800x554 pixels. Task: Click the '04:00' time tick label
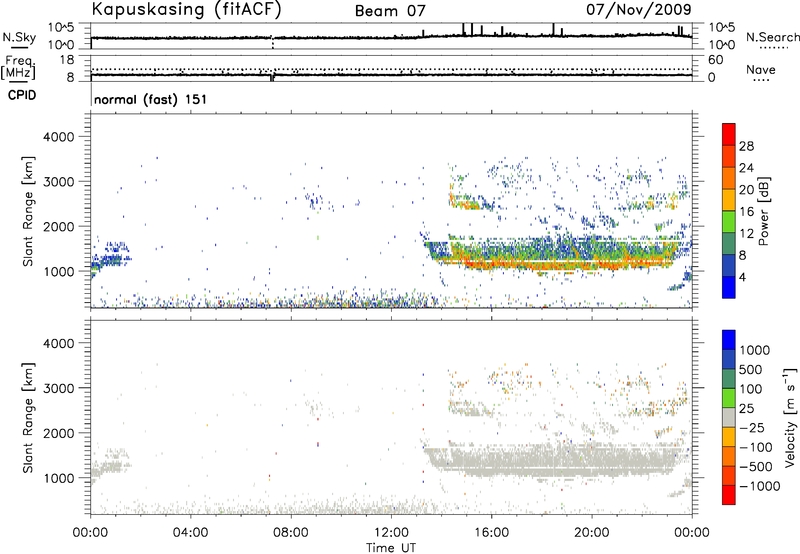click(190, 533)
